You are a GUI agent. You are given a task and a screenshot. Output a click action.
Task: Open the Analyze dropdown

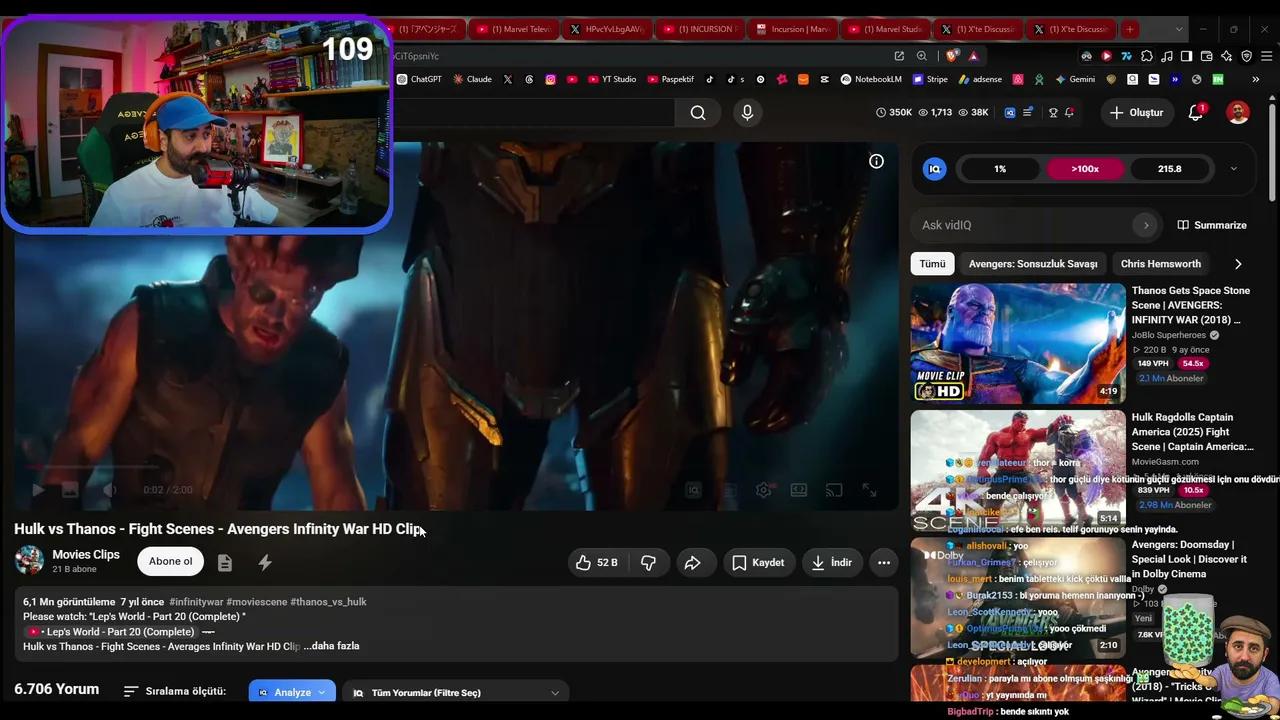point(292,692)
